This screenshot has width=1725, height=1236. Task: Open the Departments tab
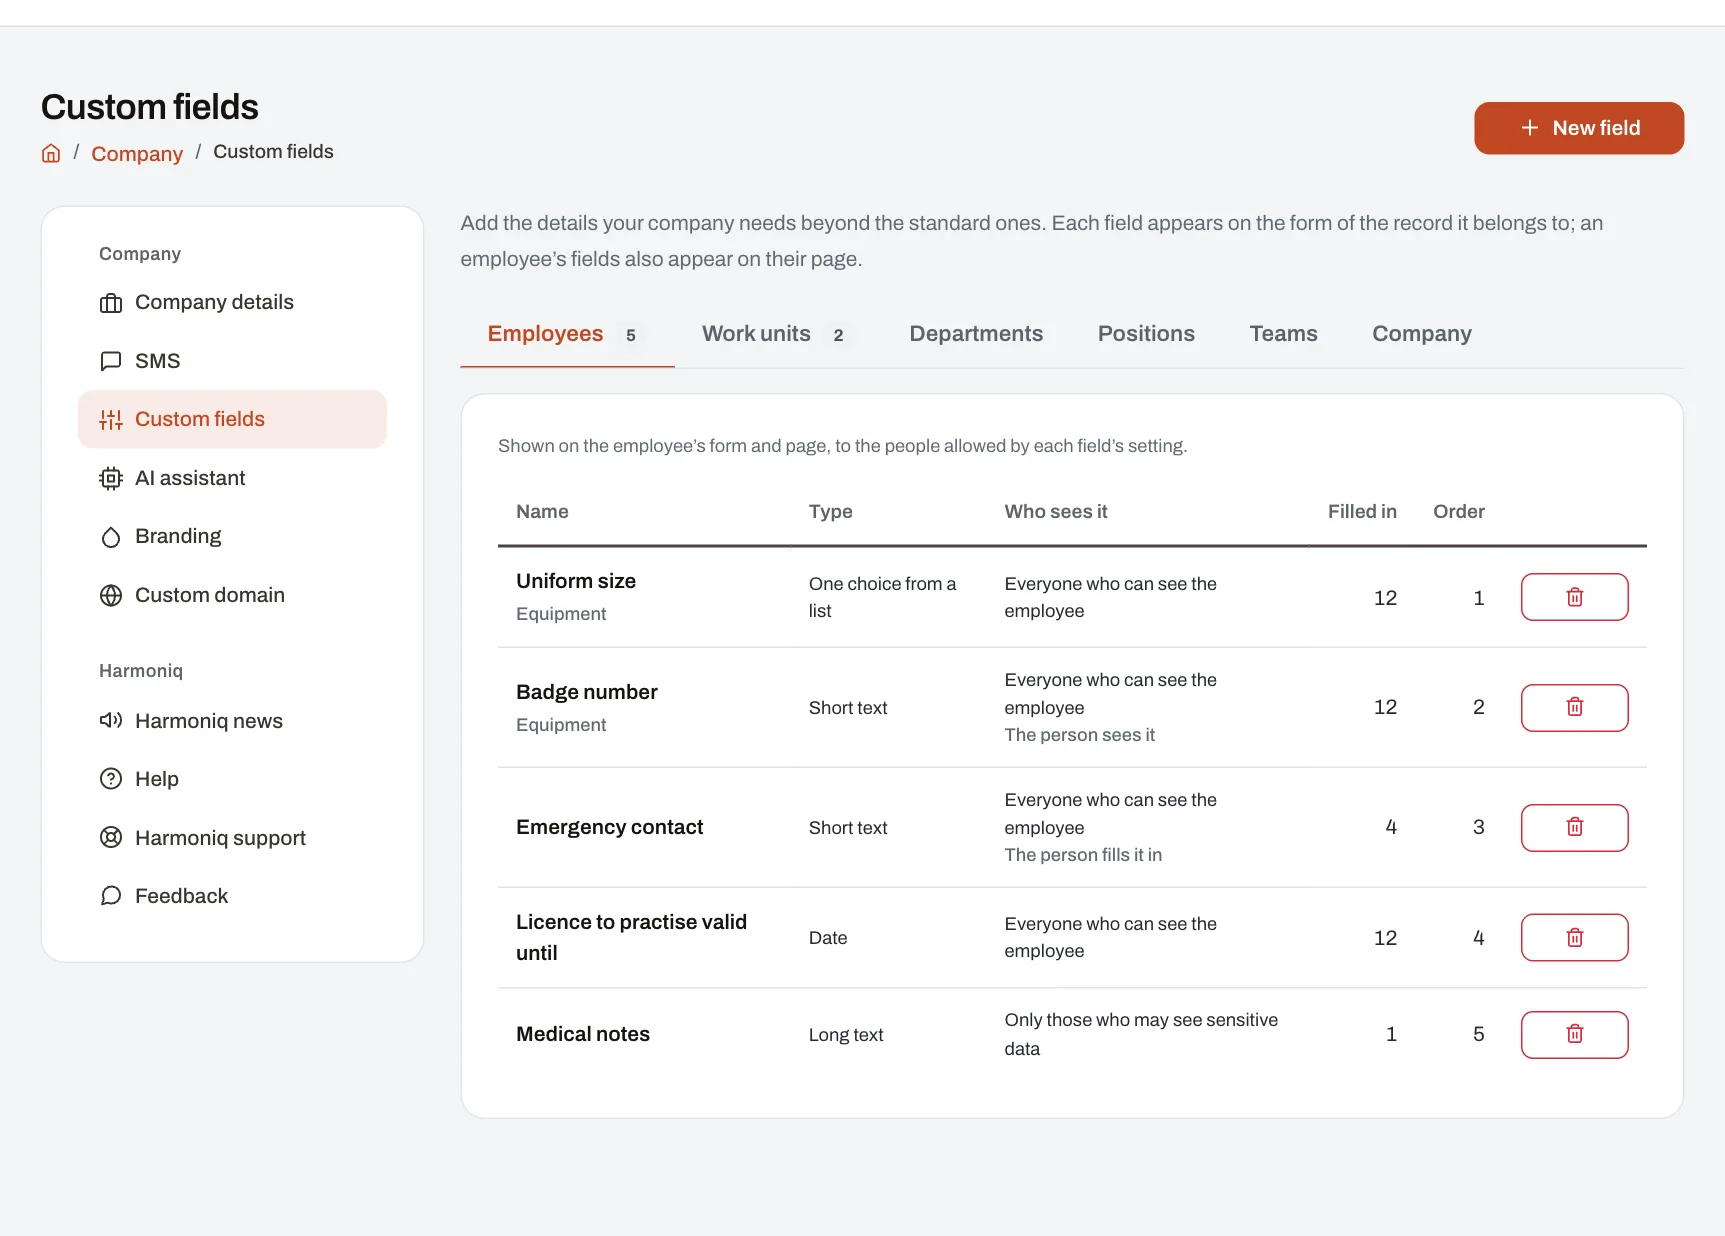pos(976,334)
